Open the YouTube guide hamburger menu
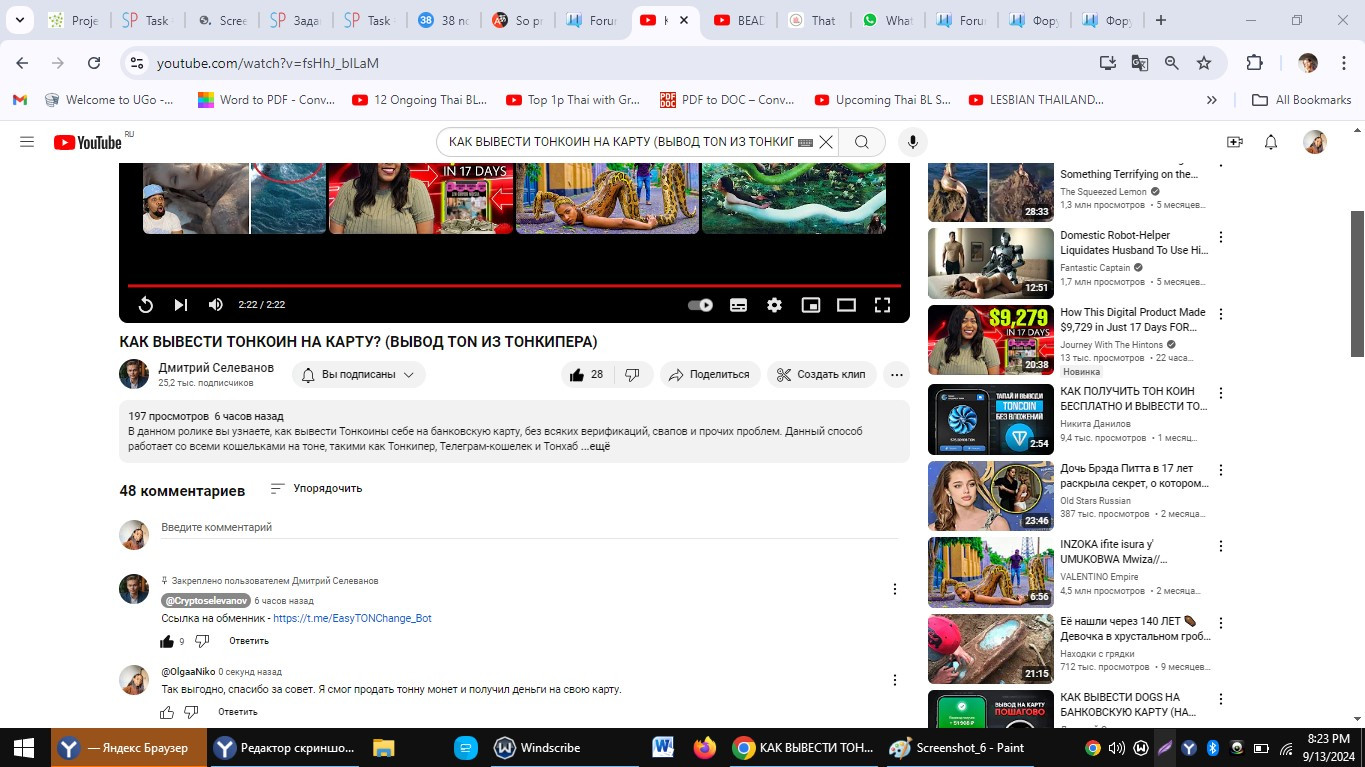1365x767 pixels. coord(27,142)
